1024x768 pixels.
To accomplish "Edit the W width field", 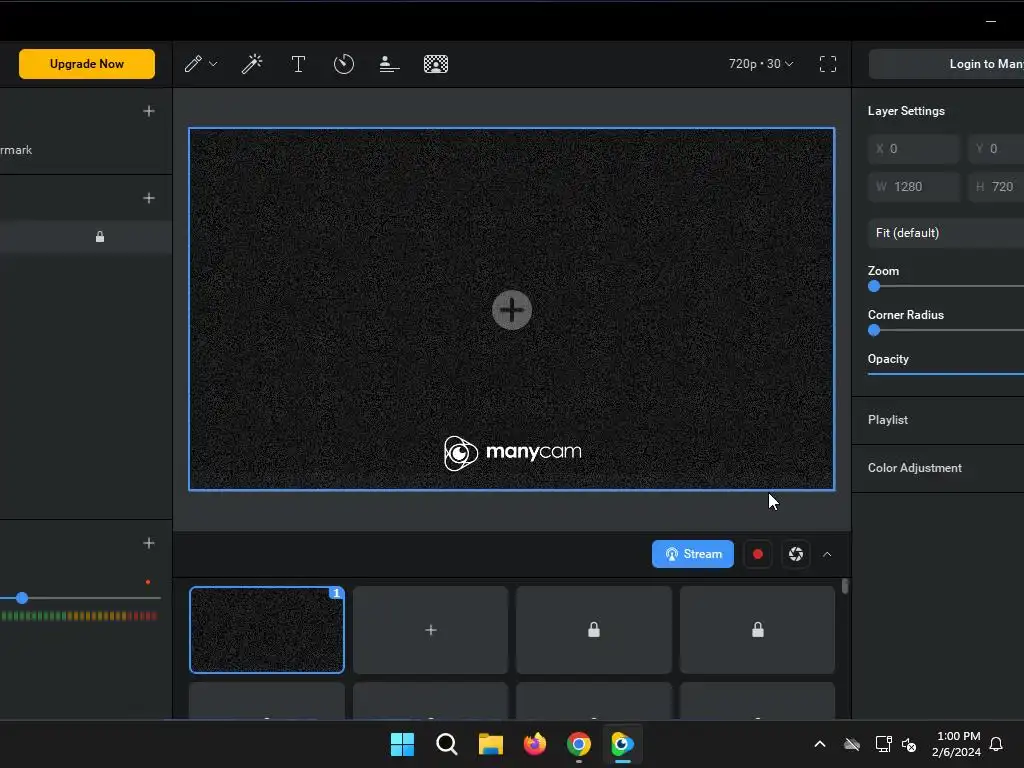I will [914, 187].
